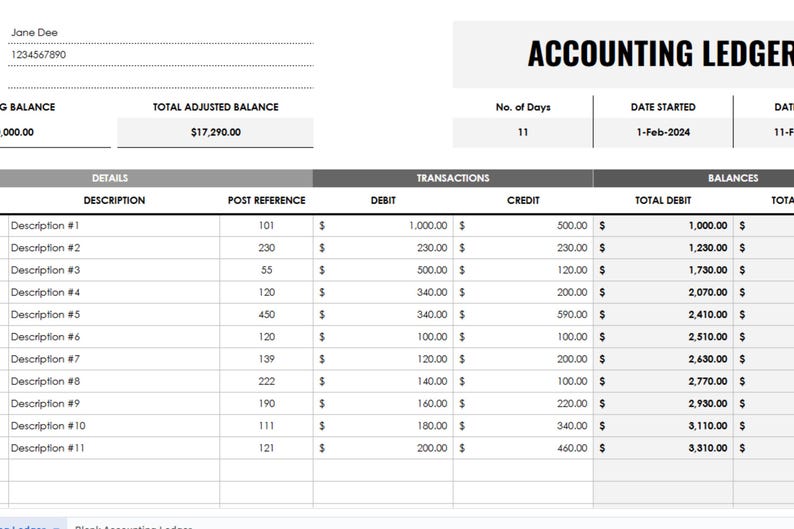Screen dimensions: 794x529
Task: Click post reference 121 in Description #11 row
Action: (266, 449)
